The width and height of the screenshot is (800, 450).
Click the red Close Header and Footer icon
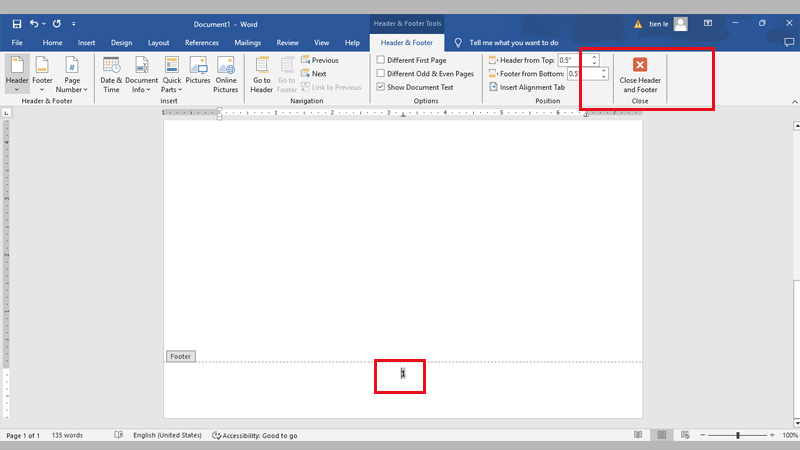(640, 65)
